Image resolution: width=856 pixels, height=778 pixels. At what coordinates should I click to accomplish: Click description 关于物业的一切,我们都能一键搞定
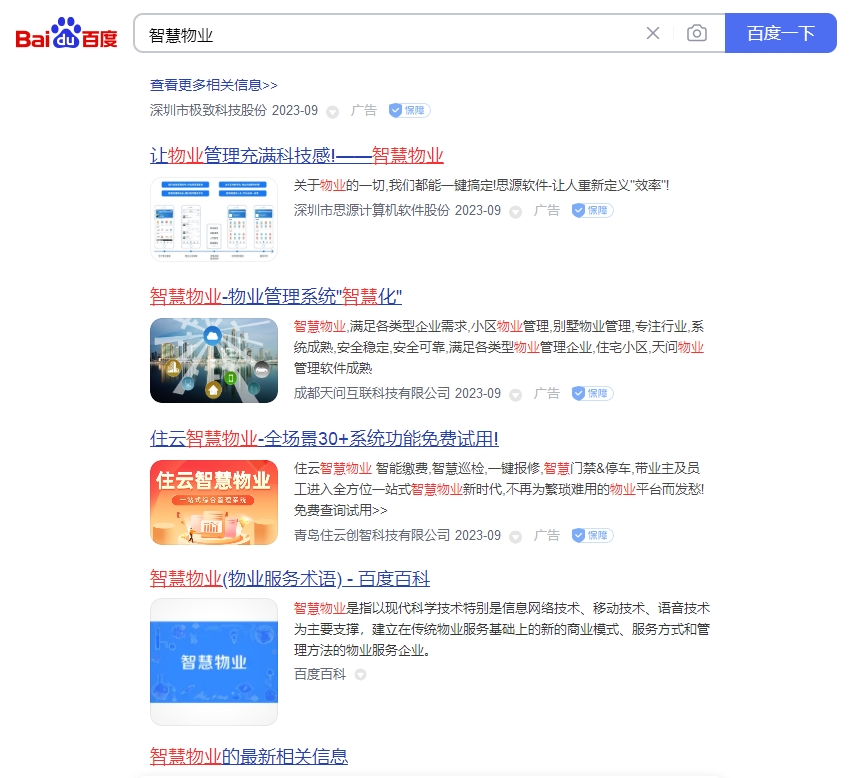tap(482, 186)
